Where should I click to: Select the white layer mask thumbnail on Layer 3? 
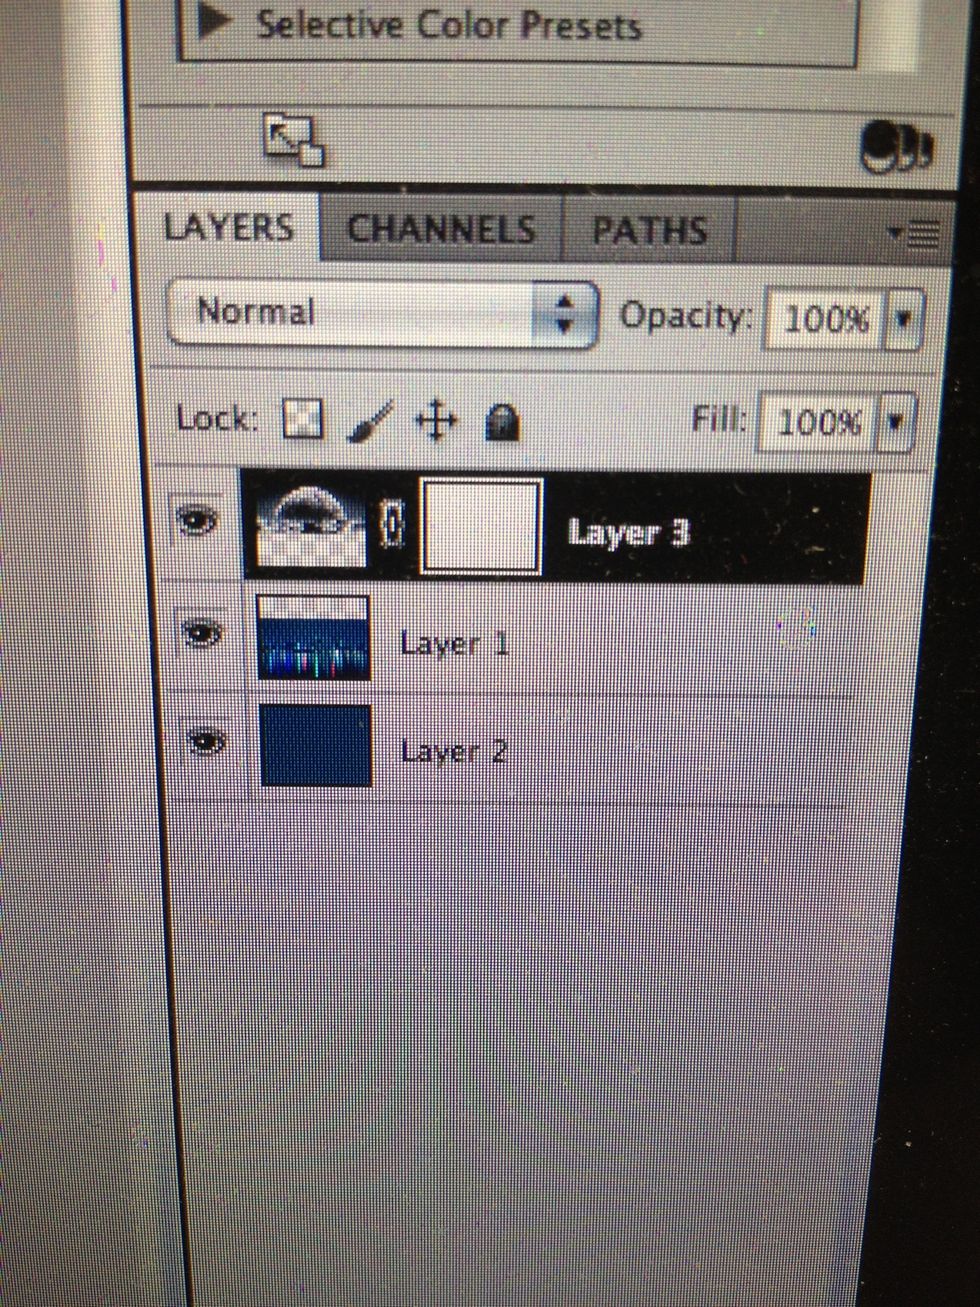pyautogui.click(x=482, y=527)
